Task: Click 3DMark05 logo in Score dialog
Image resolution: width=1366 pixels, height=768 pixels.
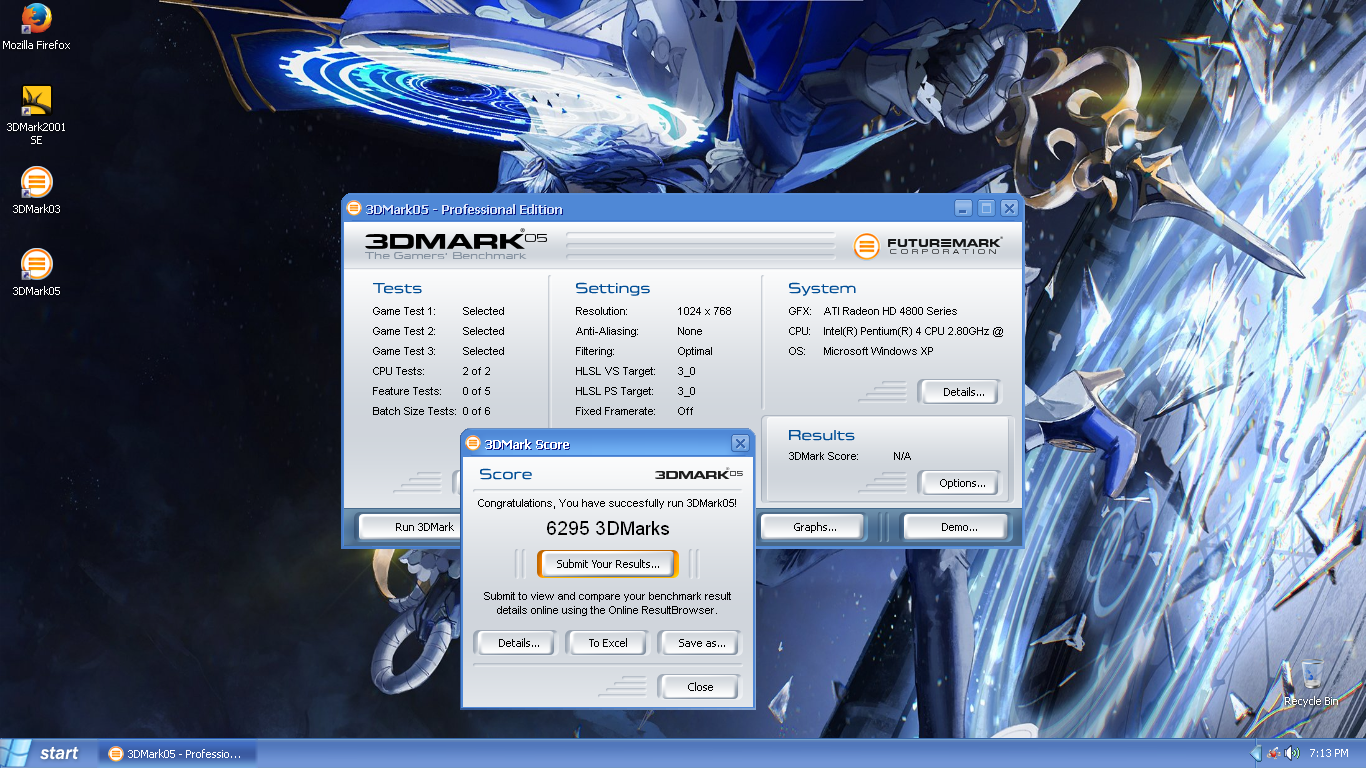Action: 699,474
